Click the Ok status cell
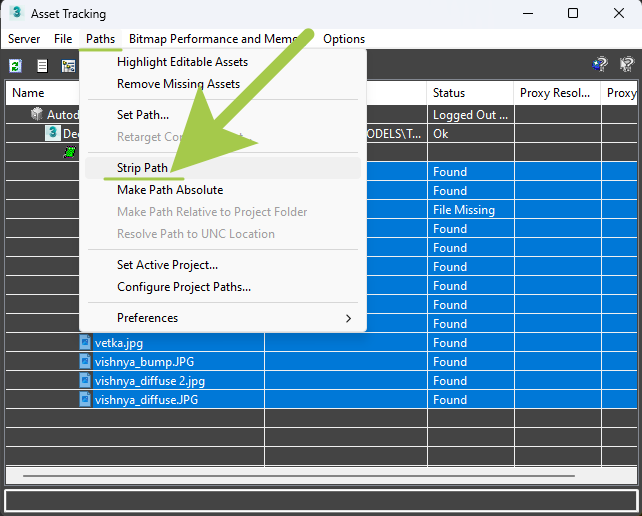Screen dimensions: 642x516 click(x=470, y=134)
